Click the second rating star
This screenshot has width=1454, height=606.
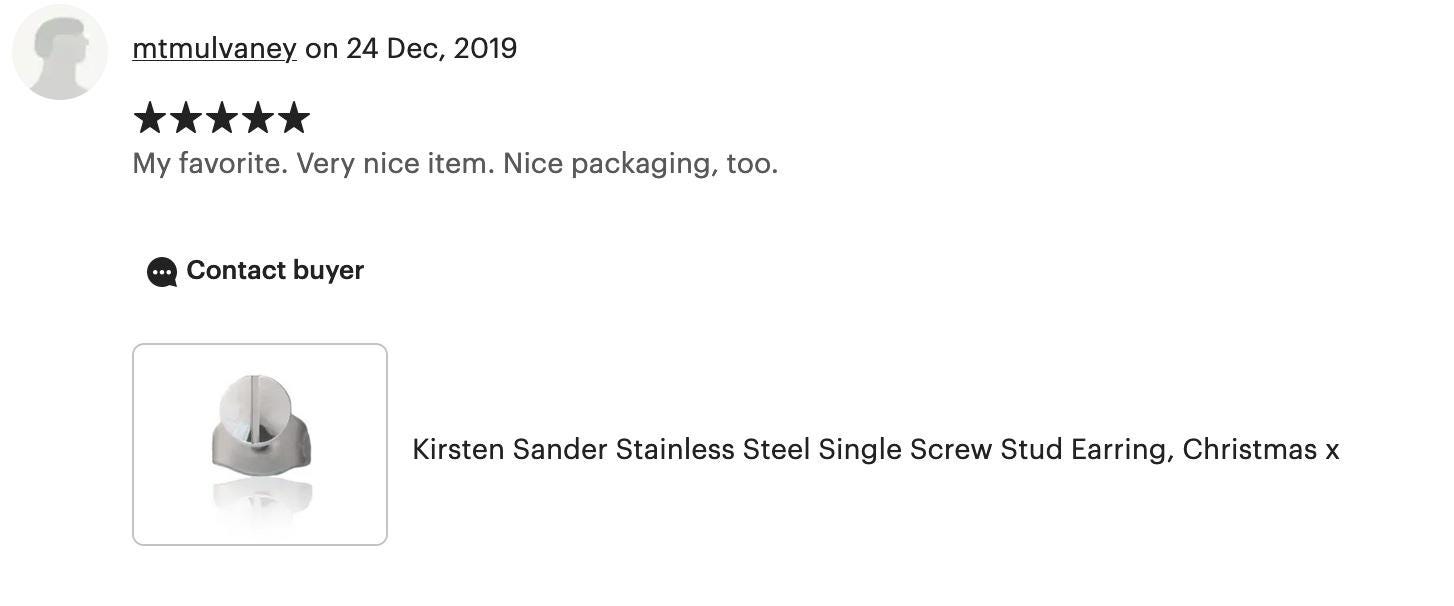[185, 118]
